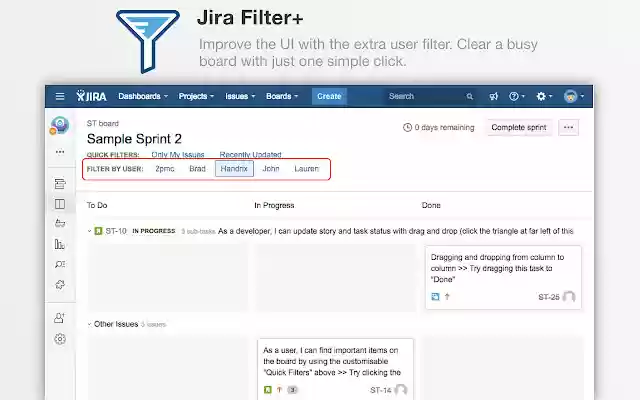The height and width of the screenshot is (400, 640).
Task: Open the ST-14 issue key link
Action: [380, 390]
